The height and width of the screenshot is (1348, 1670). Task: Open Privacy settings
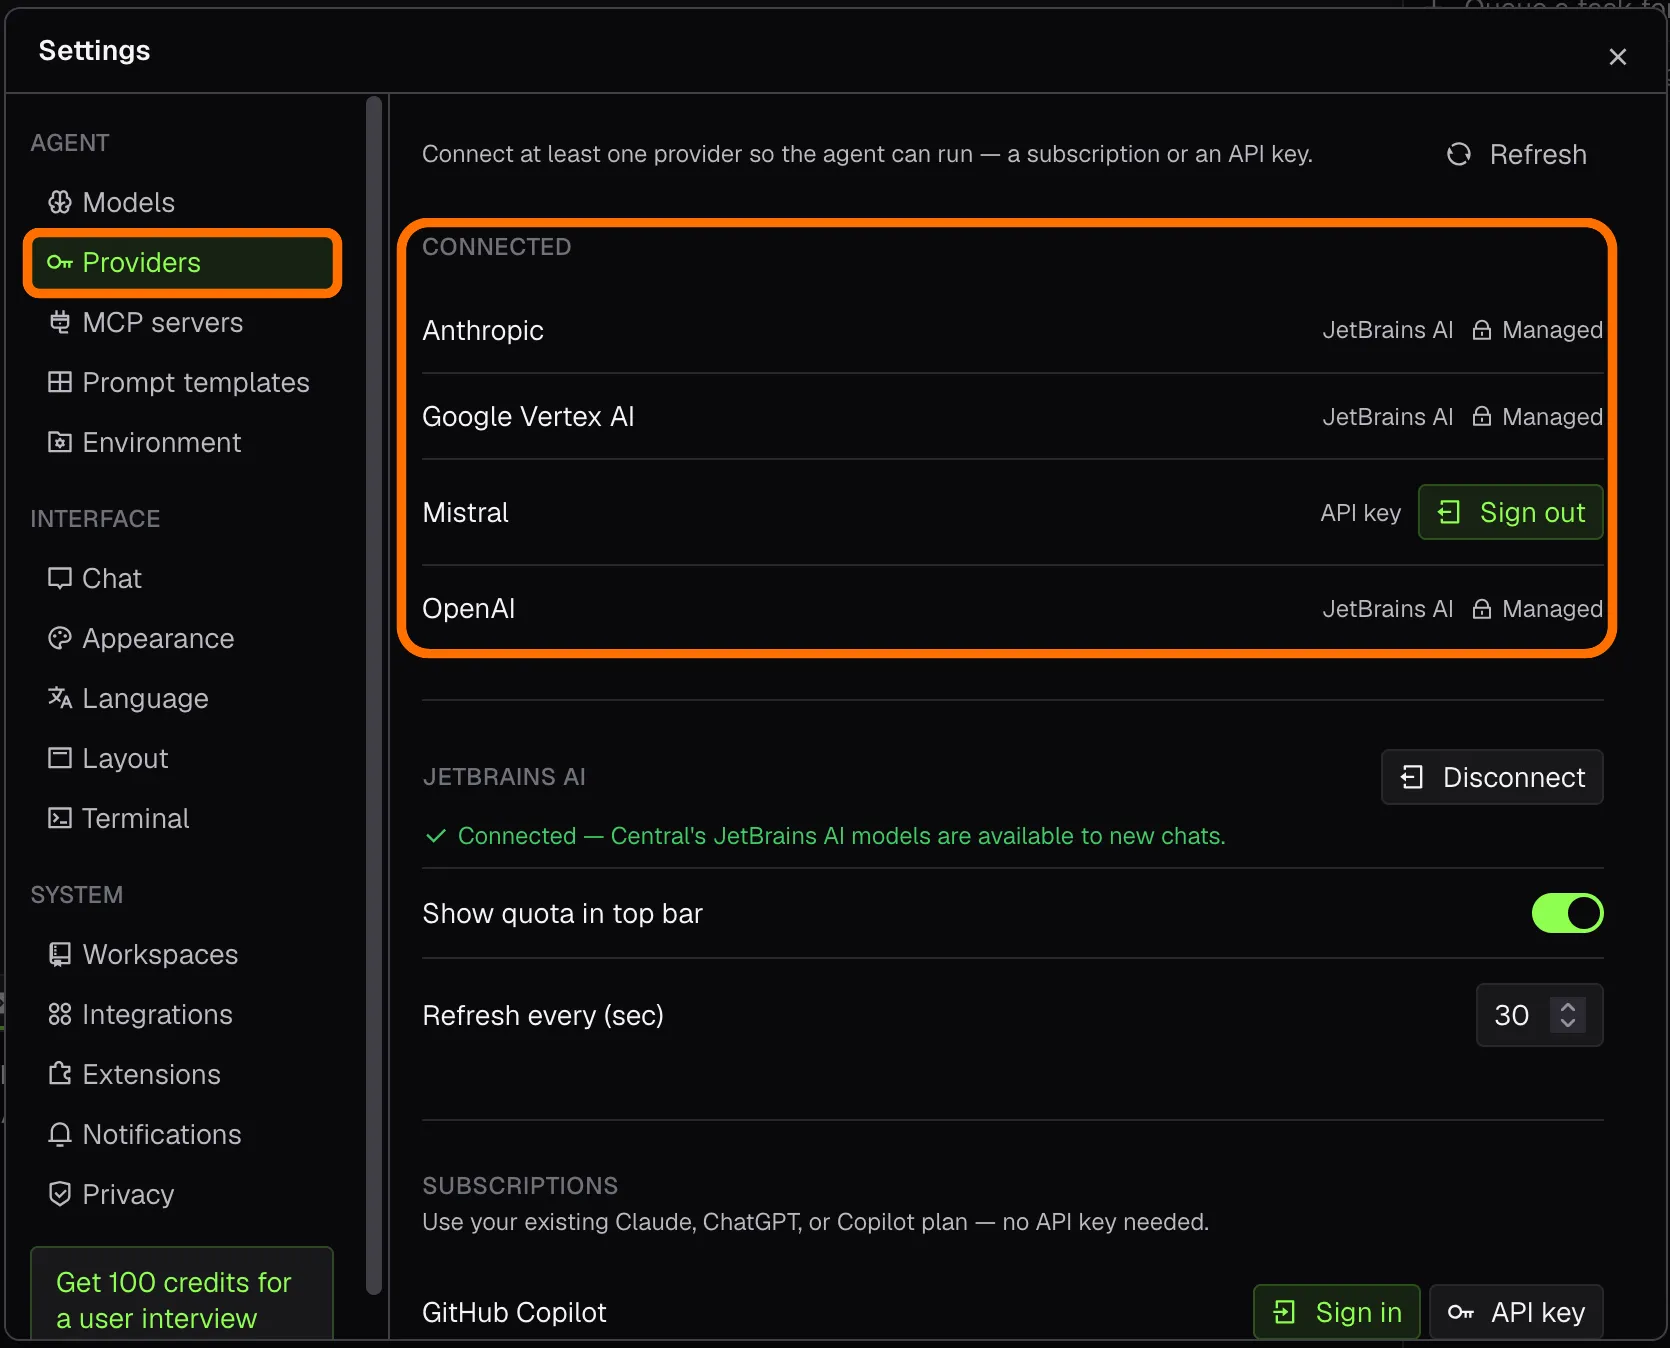[180, 1194]
